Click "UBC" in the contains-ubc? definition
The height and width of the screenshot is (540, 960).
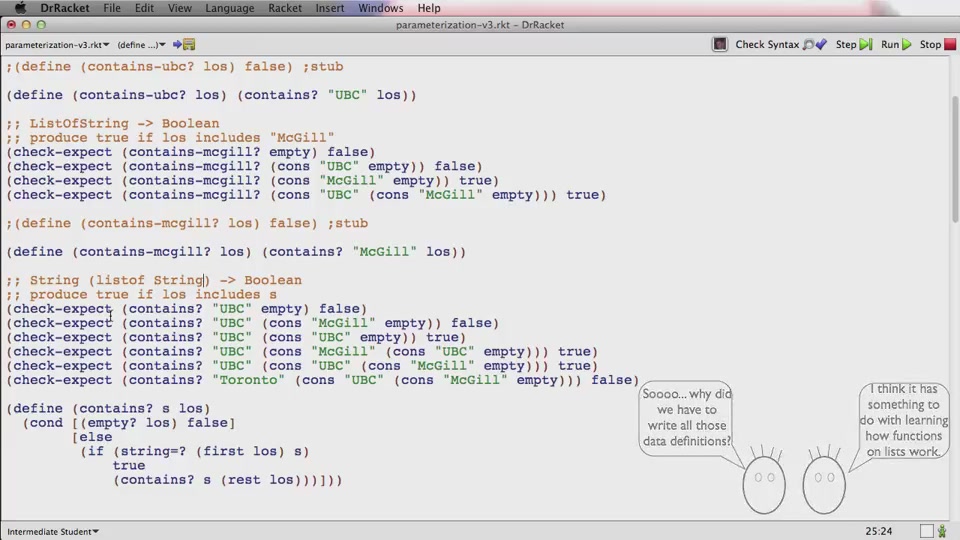coord(347,95)
